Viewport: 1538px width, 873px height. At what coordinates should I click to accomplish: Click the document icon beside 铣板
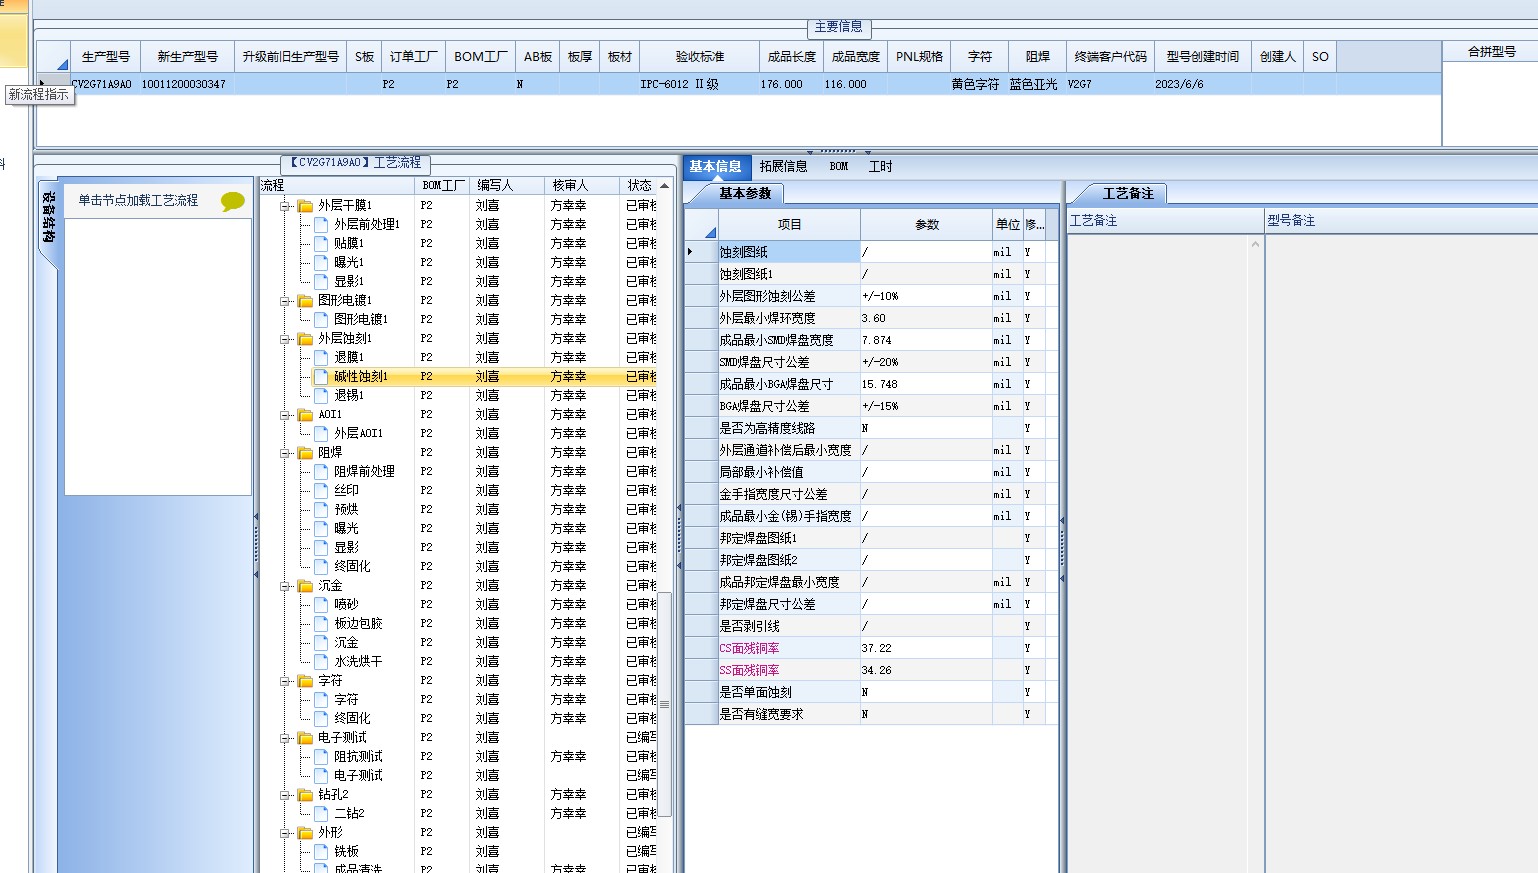(321, 851)
